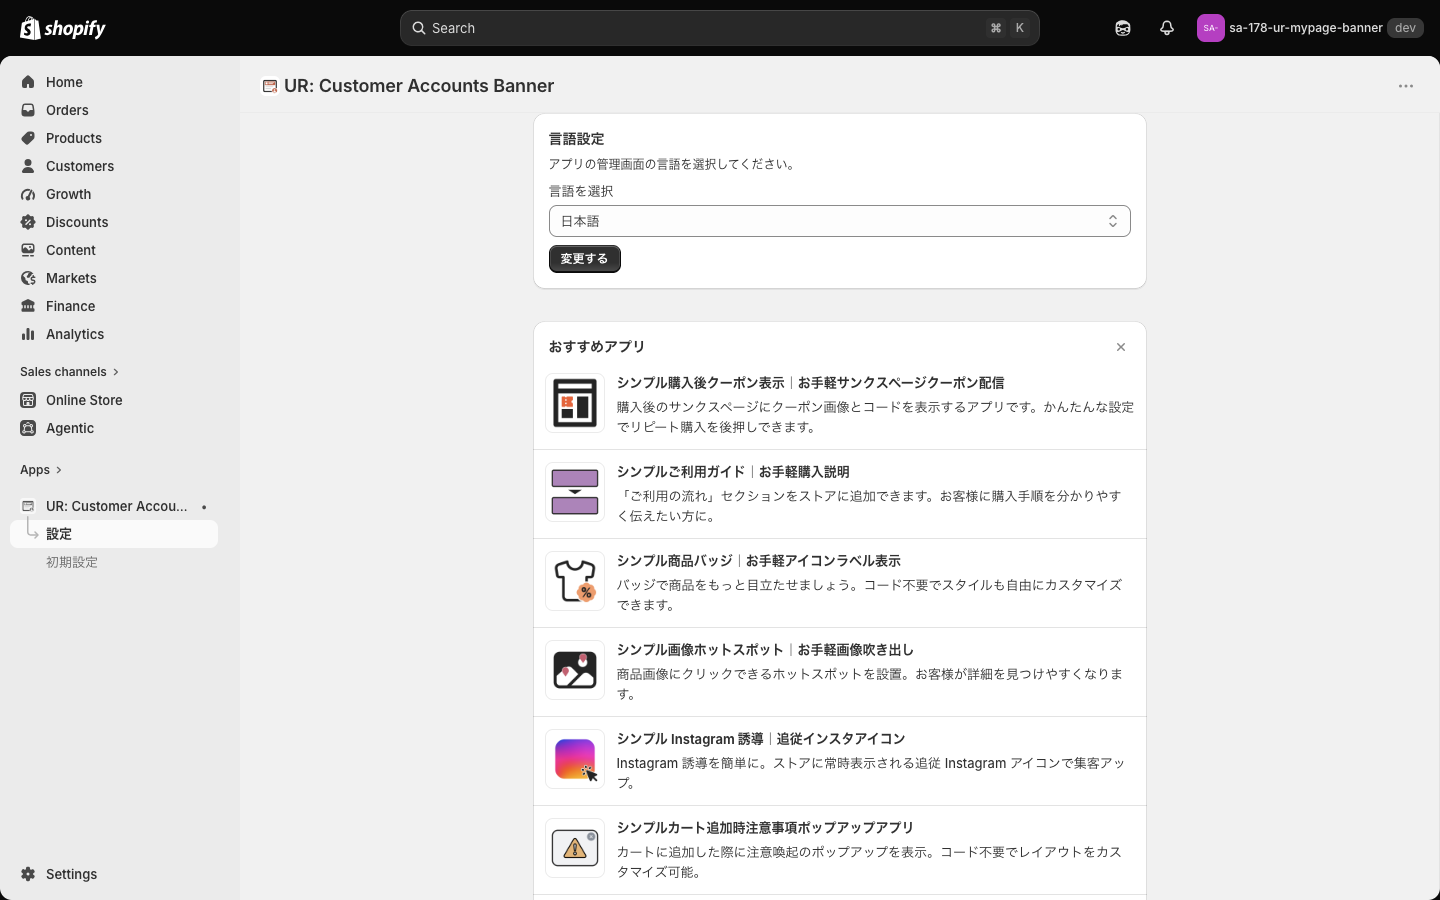
Task: Open the sa-178-ur-mypage-banner store menu
Action: point(1309,28)
